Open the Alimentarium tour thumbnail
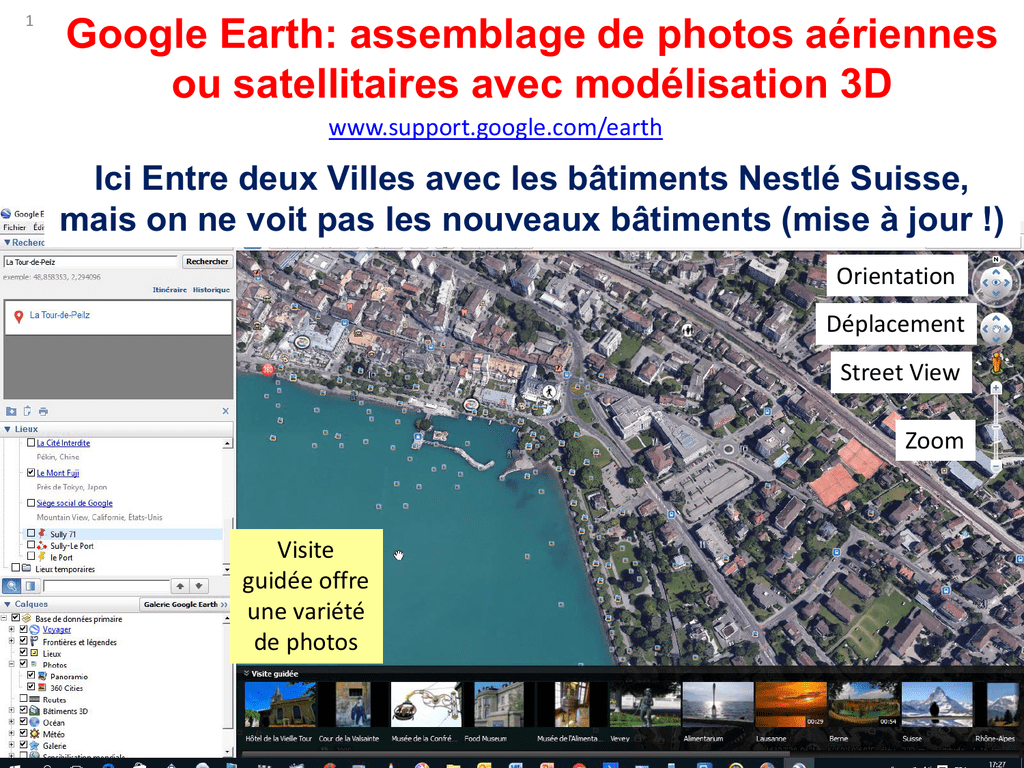Image resolution: width=1024 pixels, height=768 pixels. click(x=717, y=704)
